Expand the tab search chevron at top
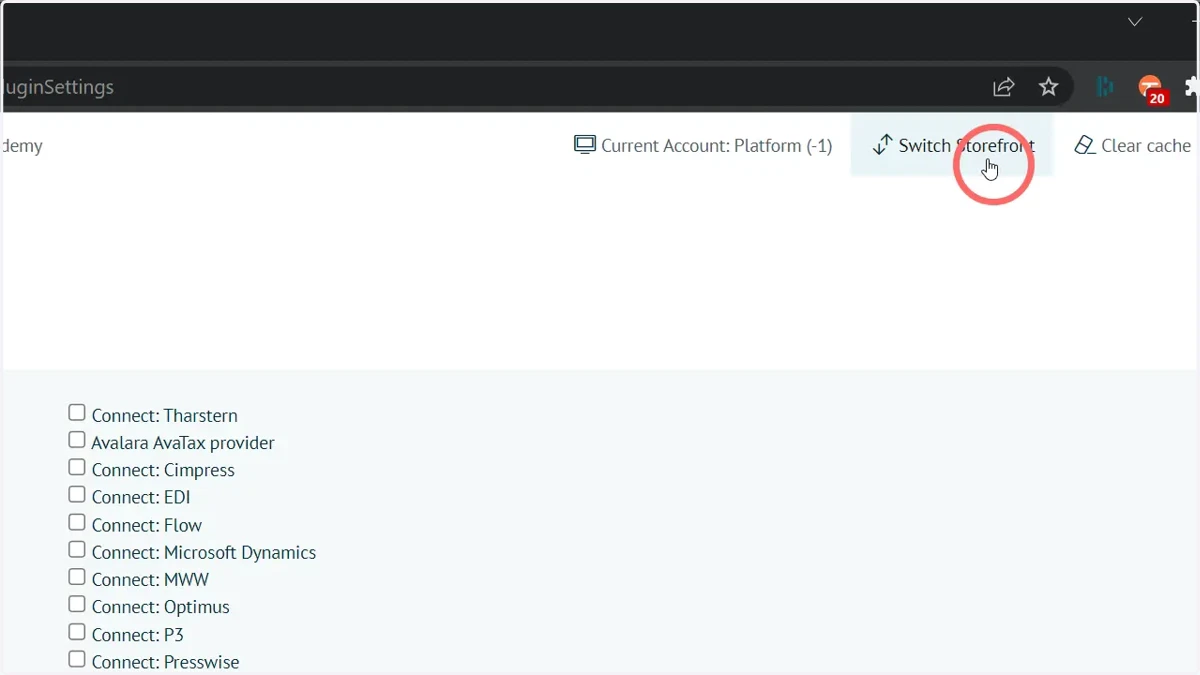Screen dimensions: 1200x675 click(x=1135, y=22)
